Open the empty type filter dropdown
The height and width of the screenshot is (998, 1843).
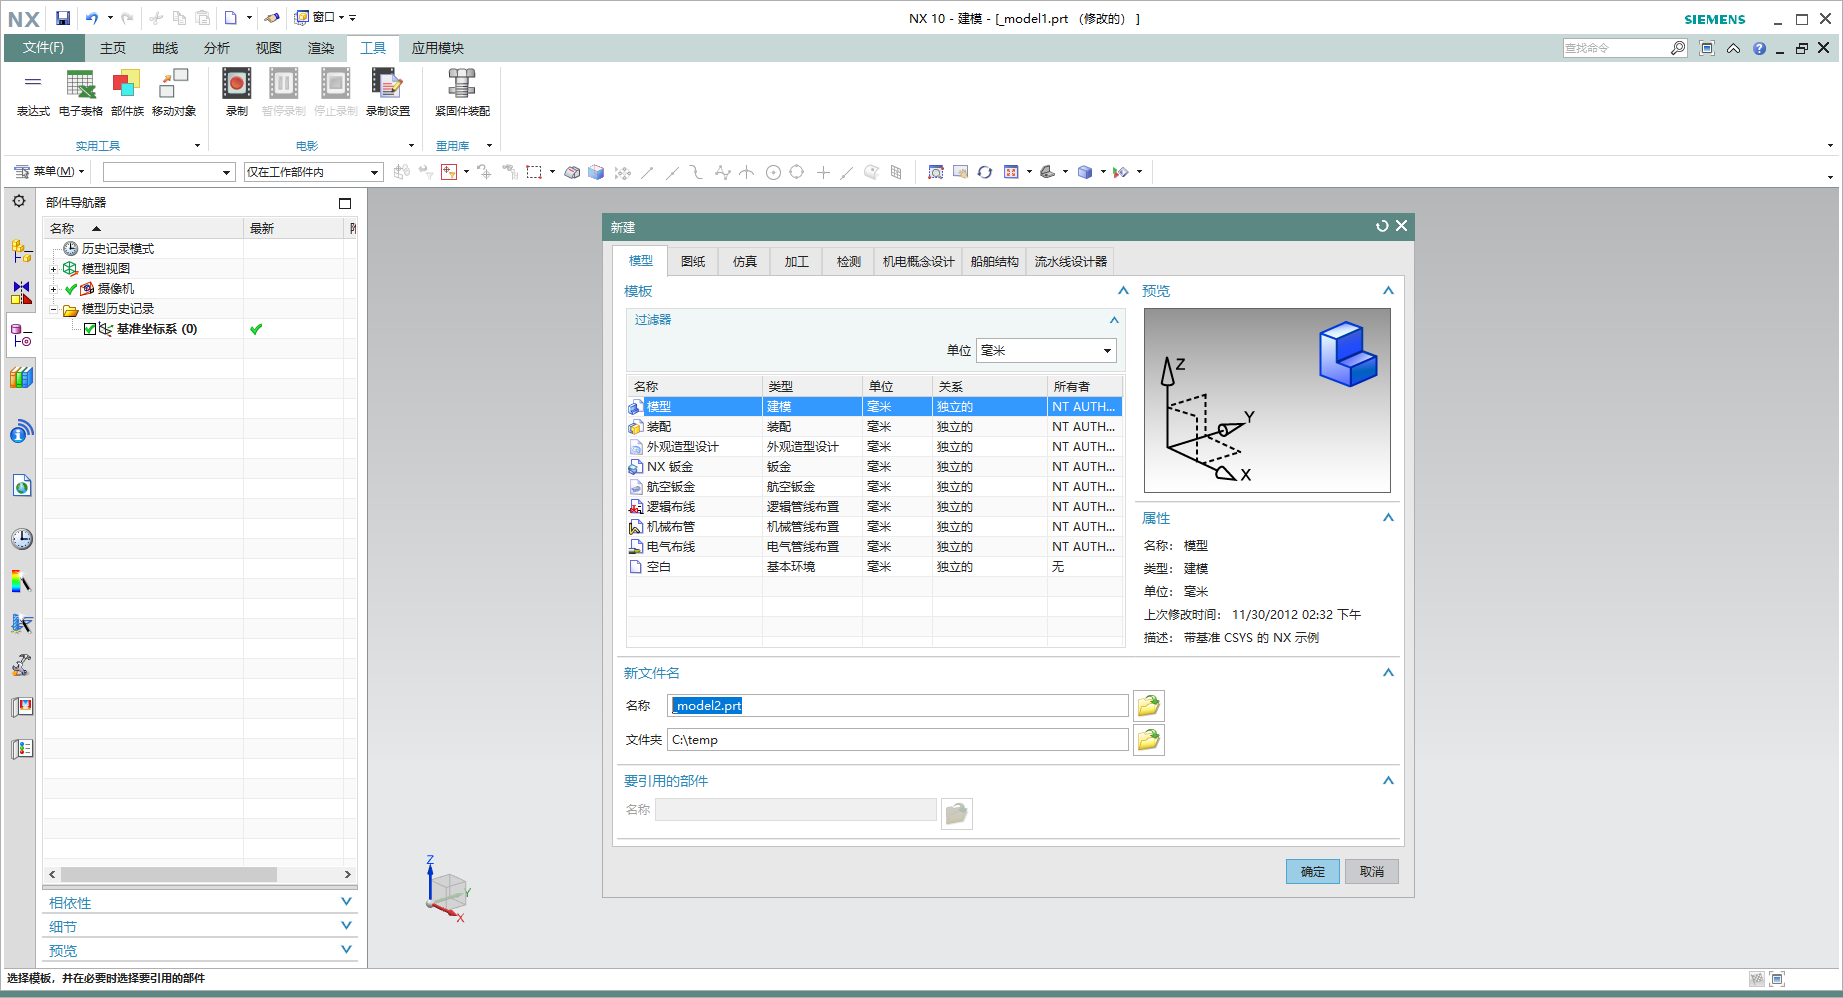click(x=169, y=172)
